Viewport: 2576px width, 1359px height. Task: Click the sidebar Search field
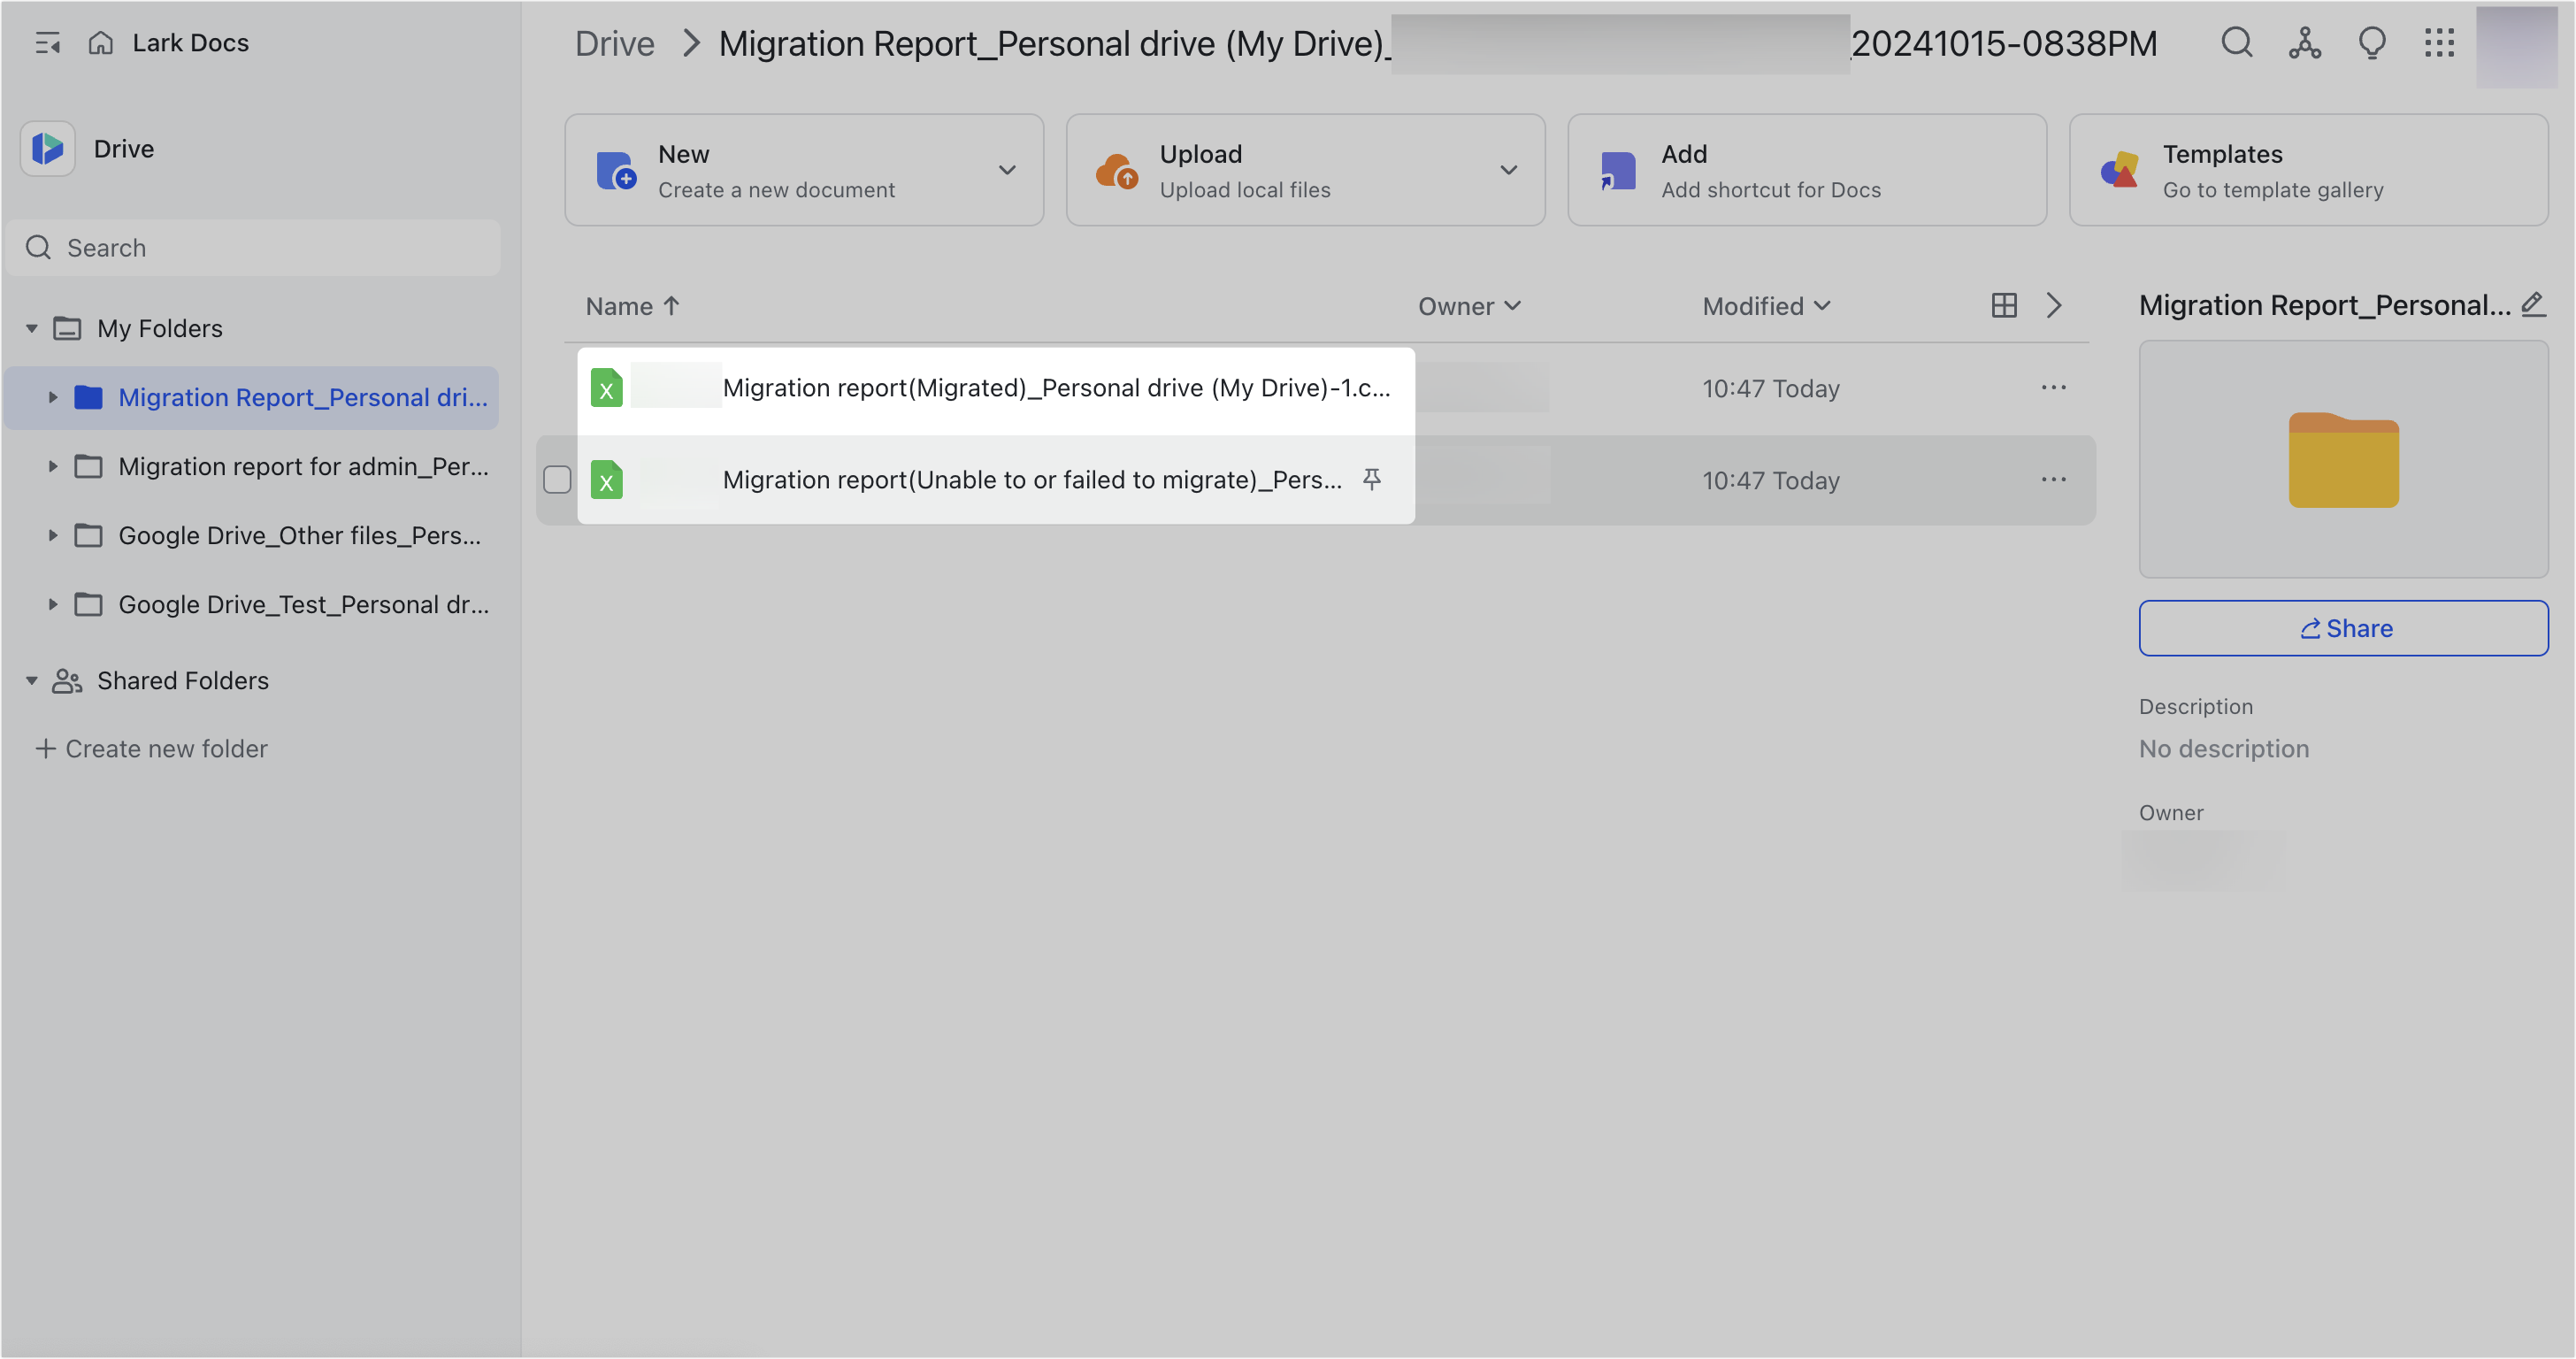tap(253, 248)
